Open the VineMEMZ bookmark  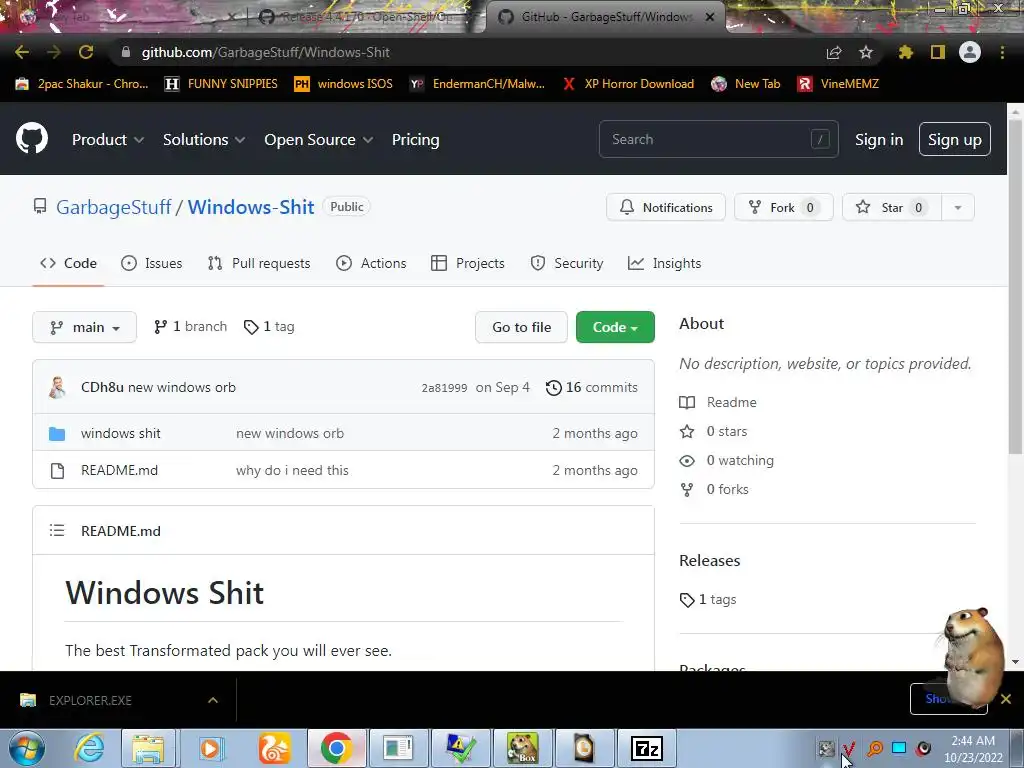point(838,84)
